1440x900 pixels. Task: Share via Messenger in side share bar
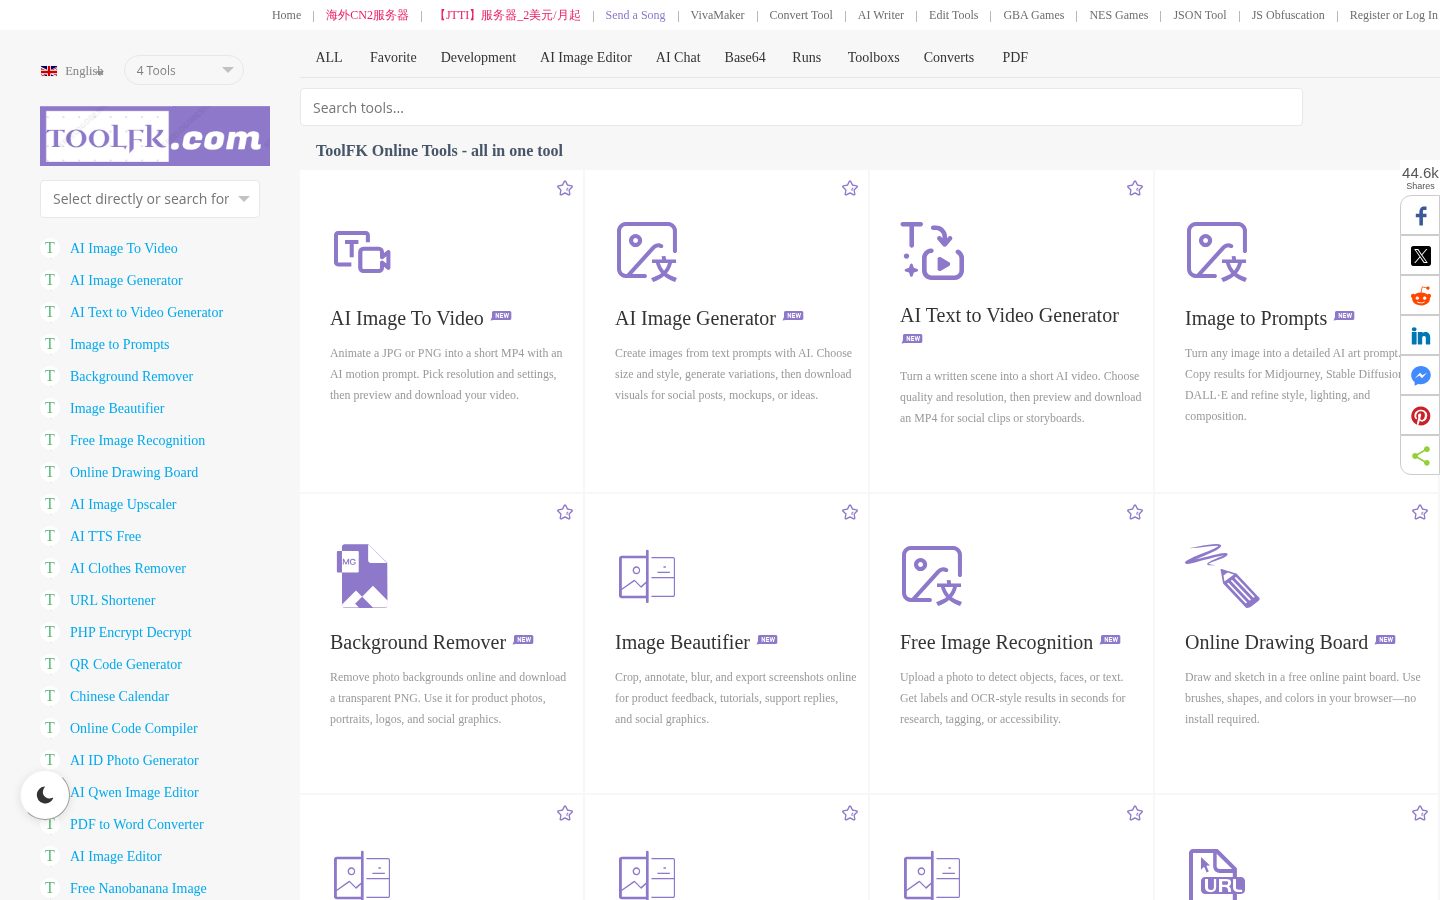click(x=1420, y=376)
